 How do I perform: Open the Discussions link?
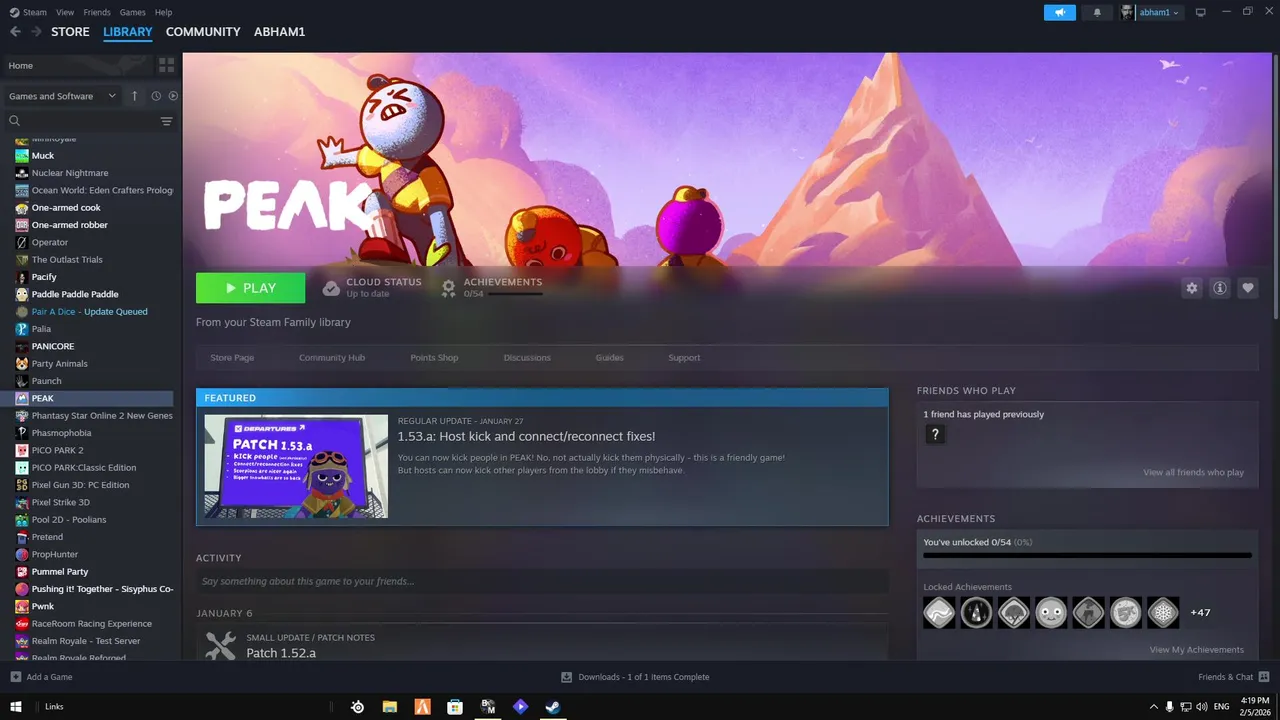coord(527,357)
